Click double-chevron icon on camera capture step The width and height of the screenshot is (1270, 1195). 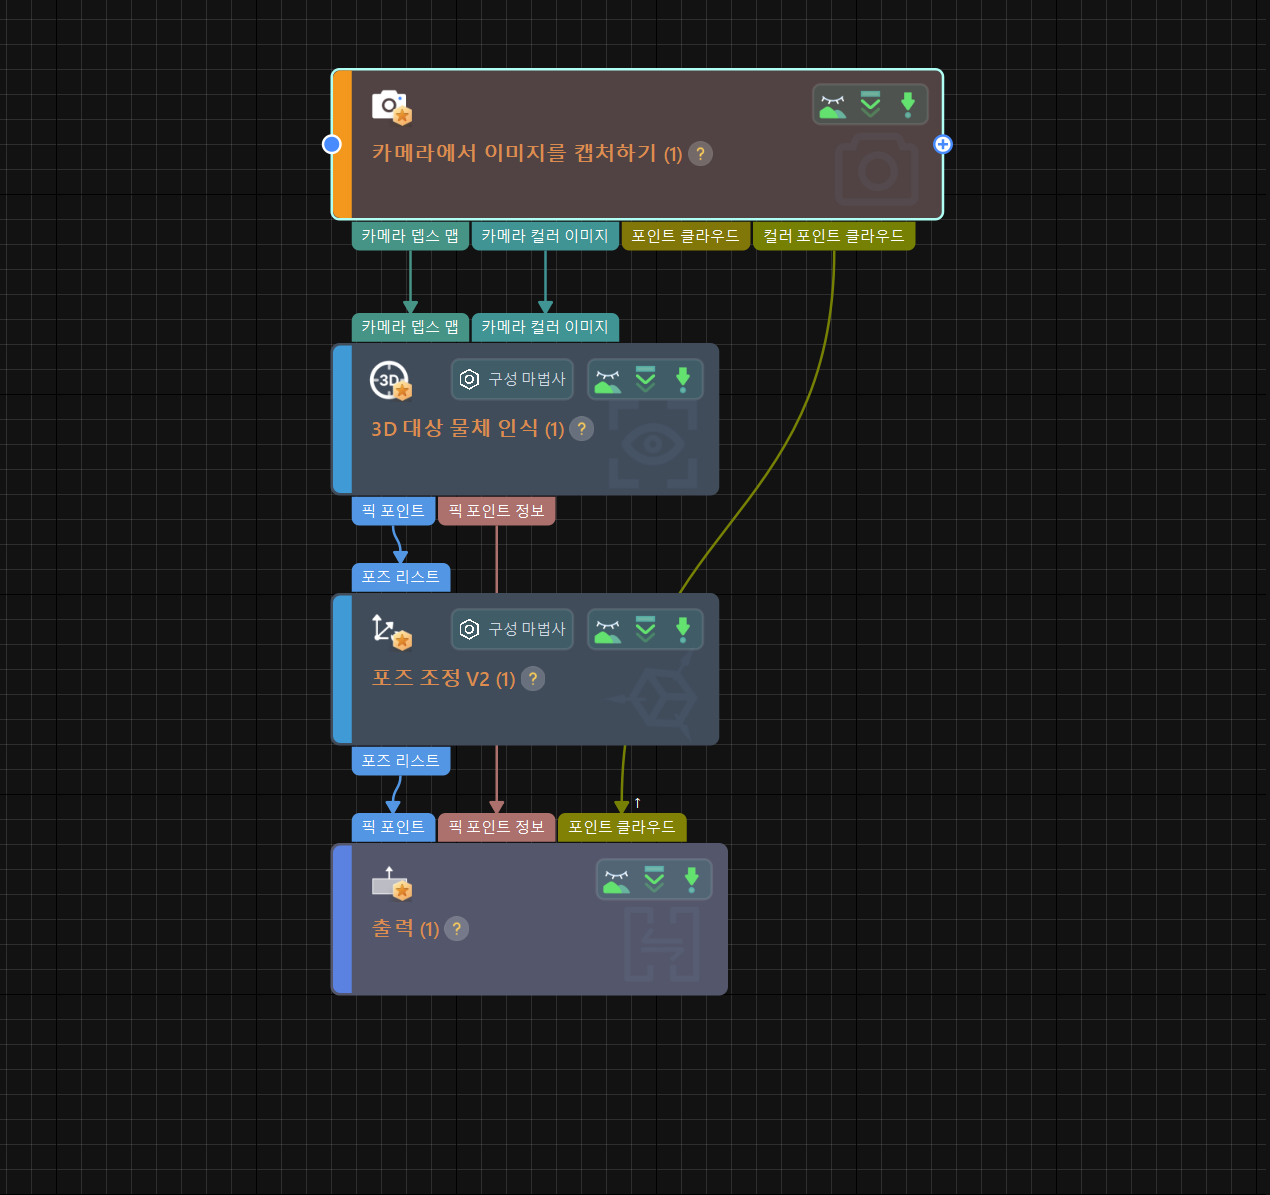pyautogui.click(x=871, y=104)
